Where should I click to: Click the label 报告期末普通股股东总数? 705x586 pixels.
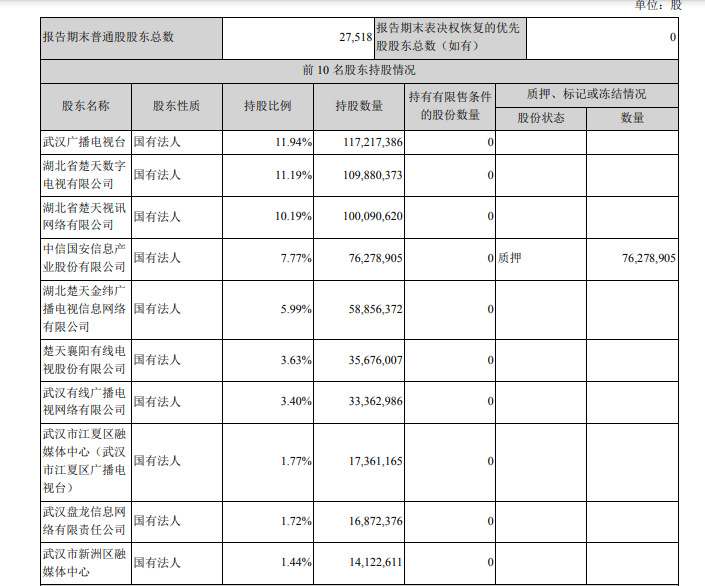coord(108,37)
